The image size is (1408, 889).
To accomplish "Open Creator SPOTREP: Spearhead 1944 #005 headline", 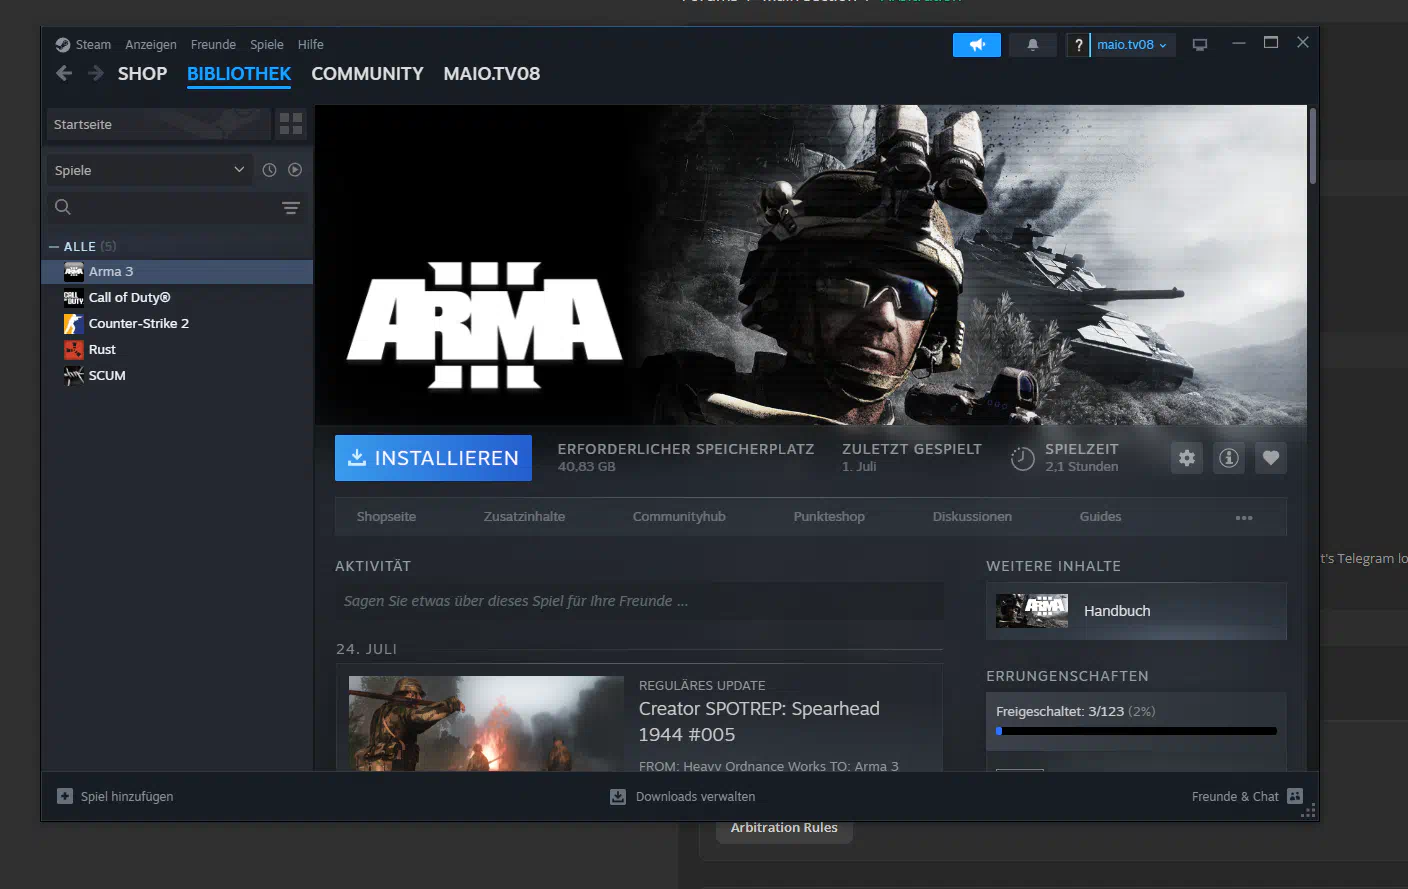I will (759, 722).
